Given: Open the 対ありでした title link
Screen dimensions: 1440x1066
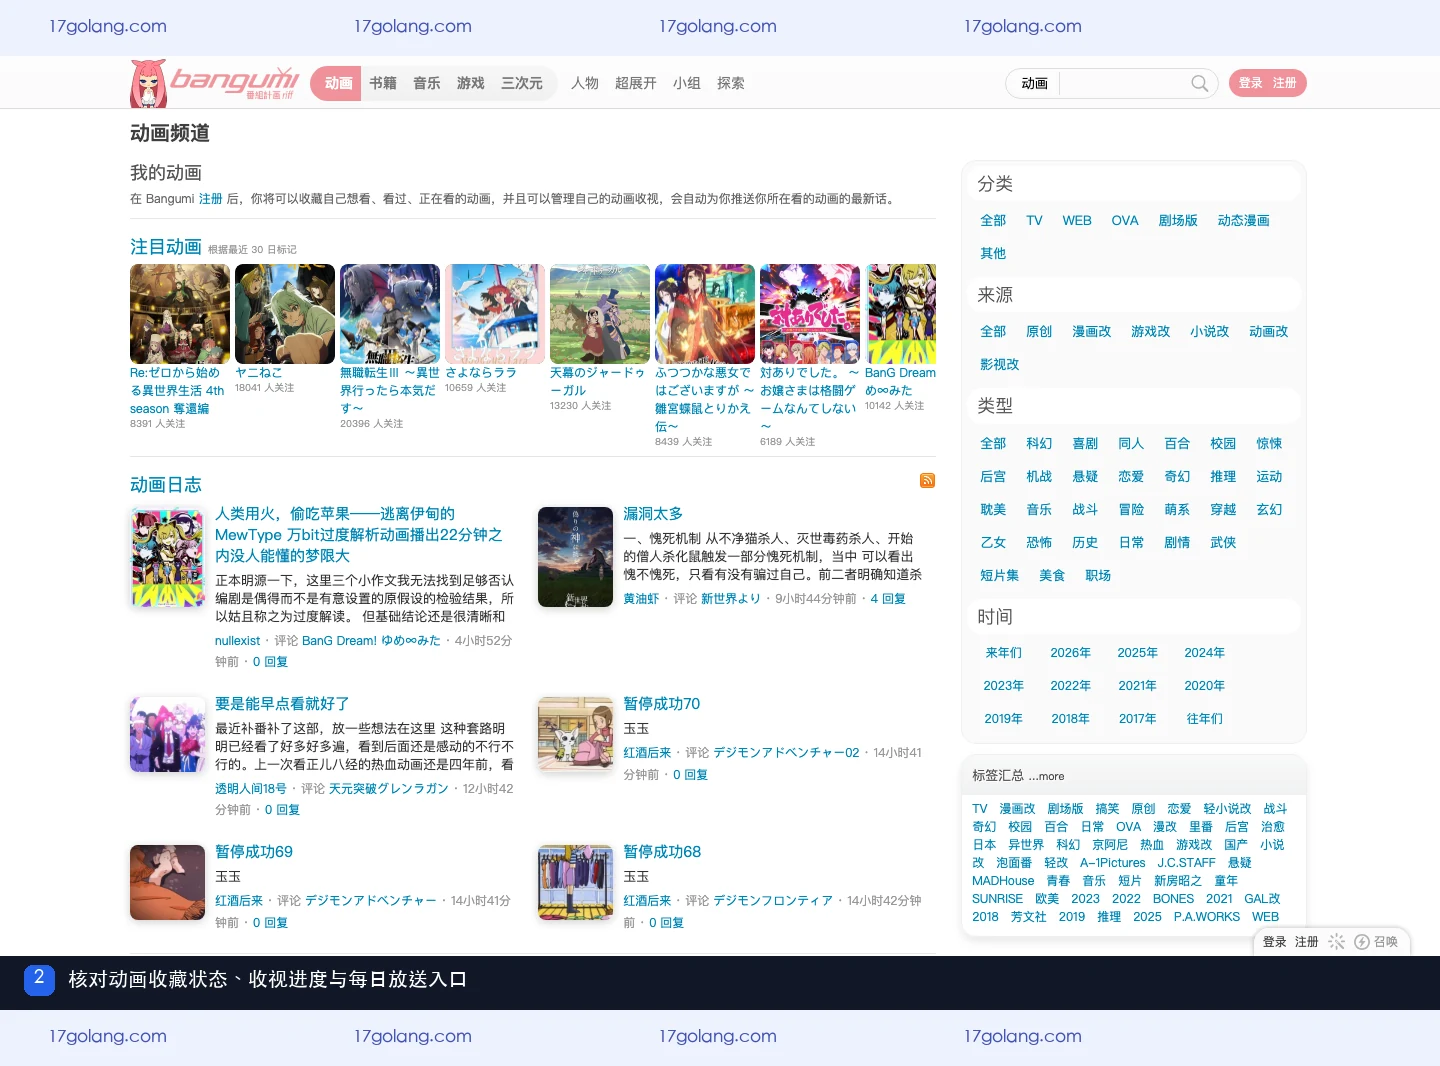Looking at the screenshot, I should click(x=809, y=399).
